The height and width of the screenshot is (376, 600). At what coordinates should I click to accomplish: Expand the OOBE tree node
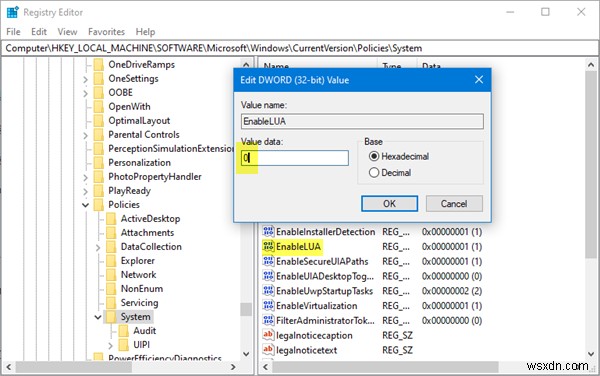click(85, 93)
